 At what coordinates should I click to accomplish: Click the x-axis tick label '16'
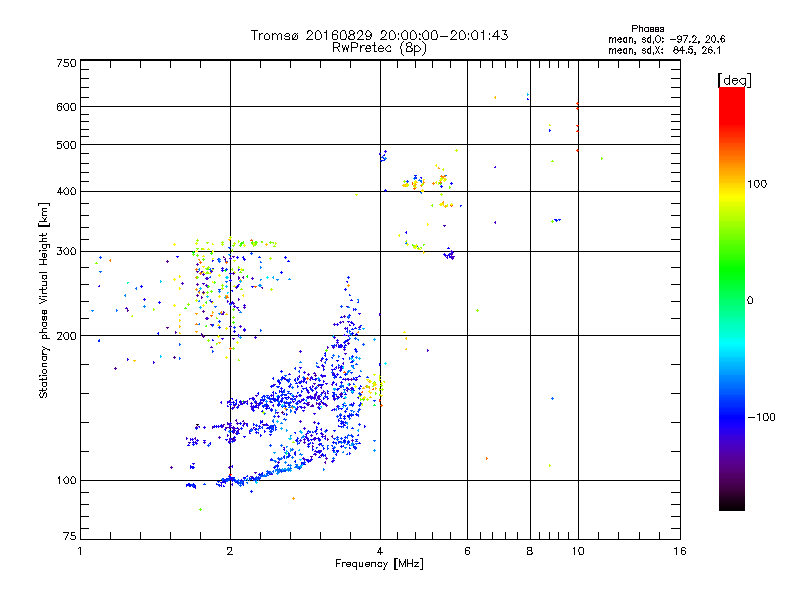pos(680,551)
